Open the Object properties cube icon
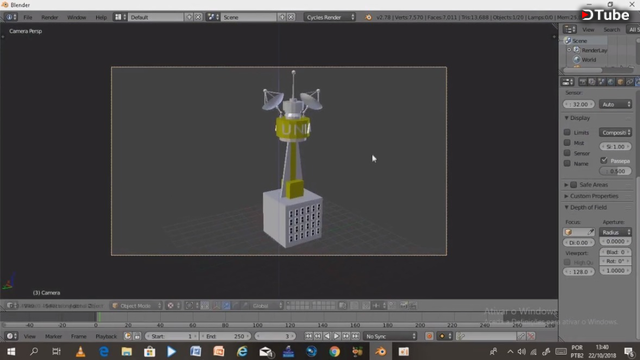640x360 pixels. pos(620,82)
